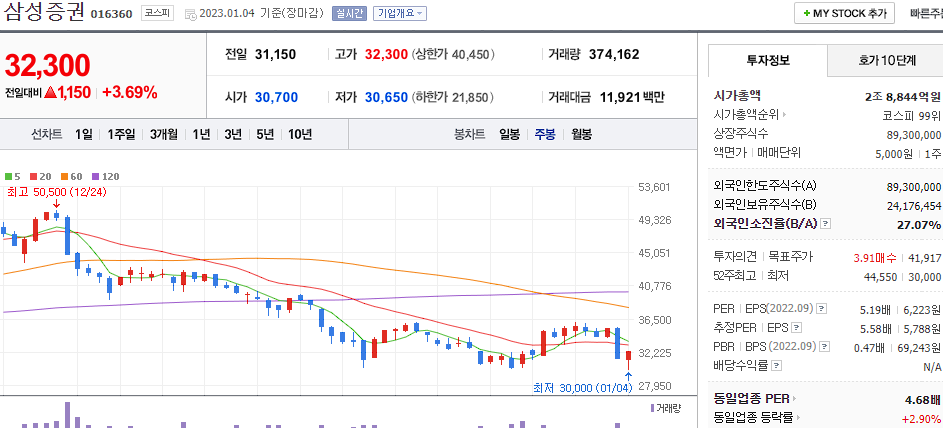Click the 봉차트 label

point(469,135)
